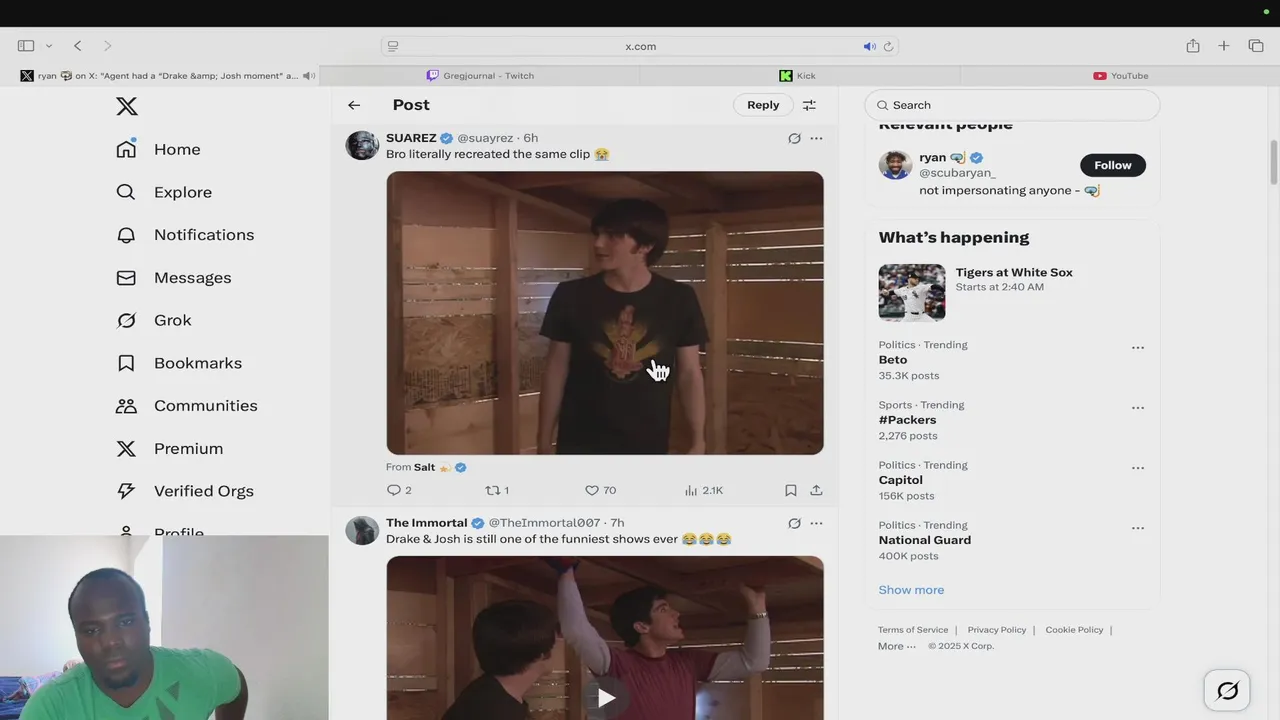Image resolution: width=1280 pixels, height=720 pixels.
Task: Open the floating Grok button
Action: (x=1227, y=690)
